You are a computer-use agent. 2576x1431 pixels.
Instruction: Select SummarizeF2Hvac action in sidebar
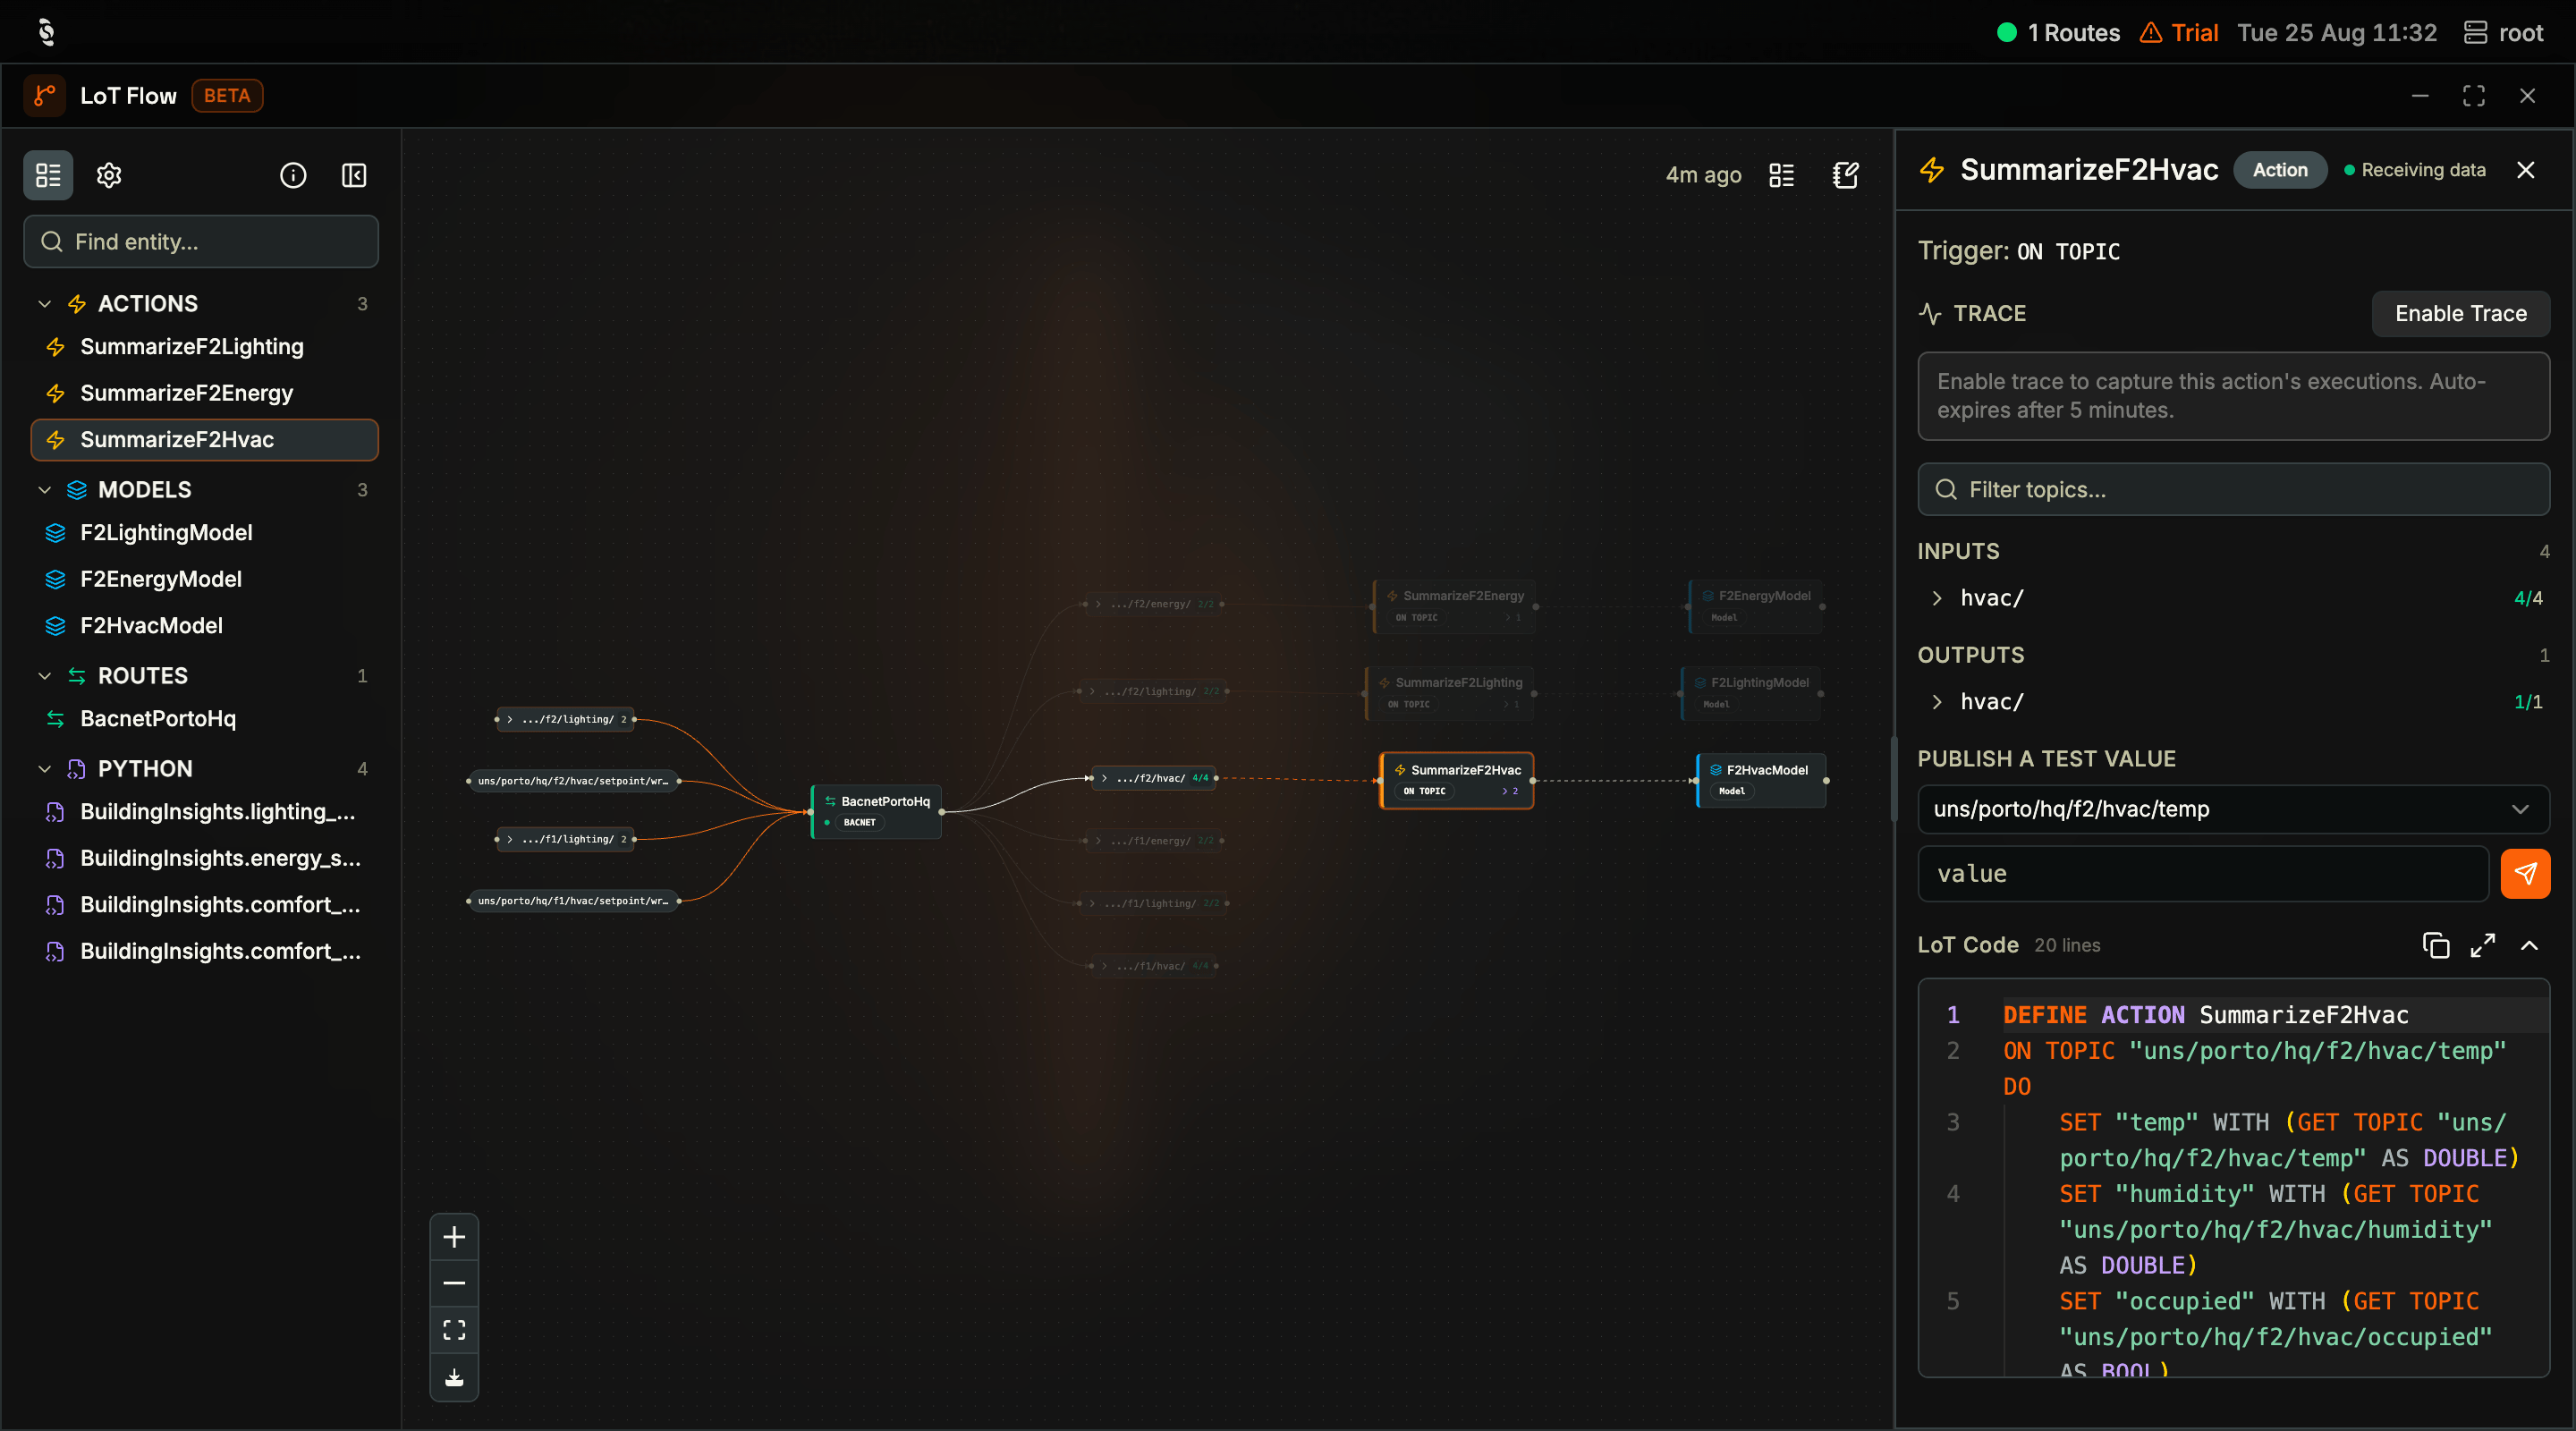pos(205,440)
